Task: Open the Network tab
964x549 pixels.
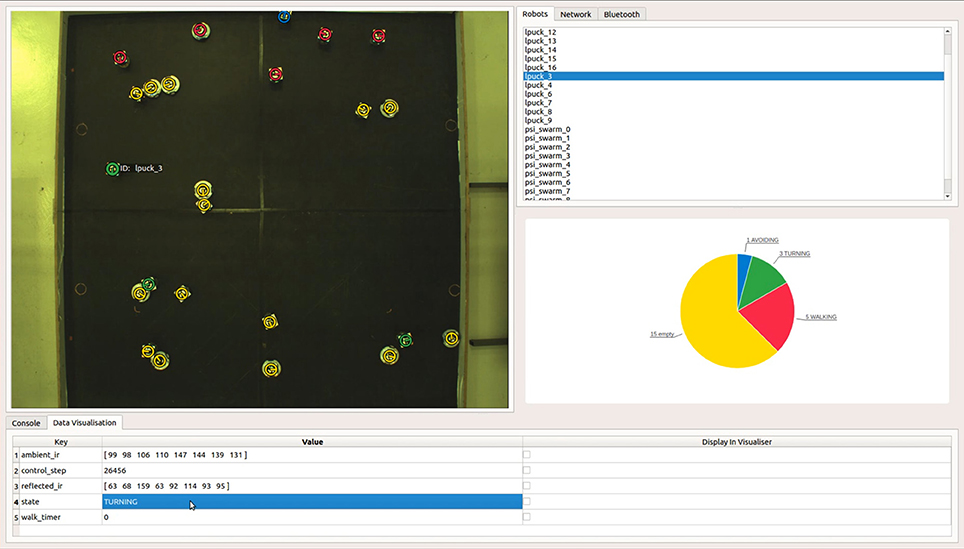Action: 575,14
